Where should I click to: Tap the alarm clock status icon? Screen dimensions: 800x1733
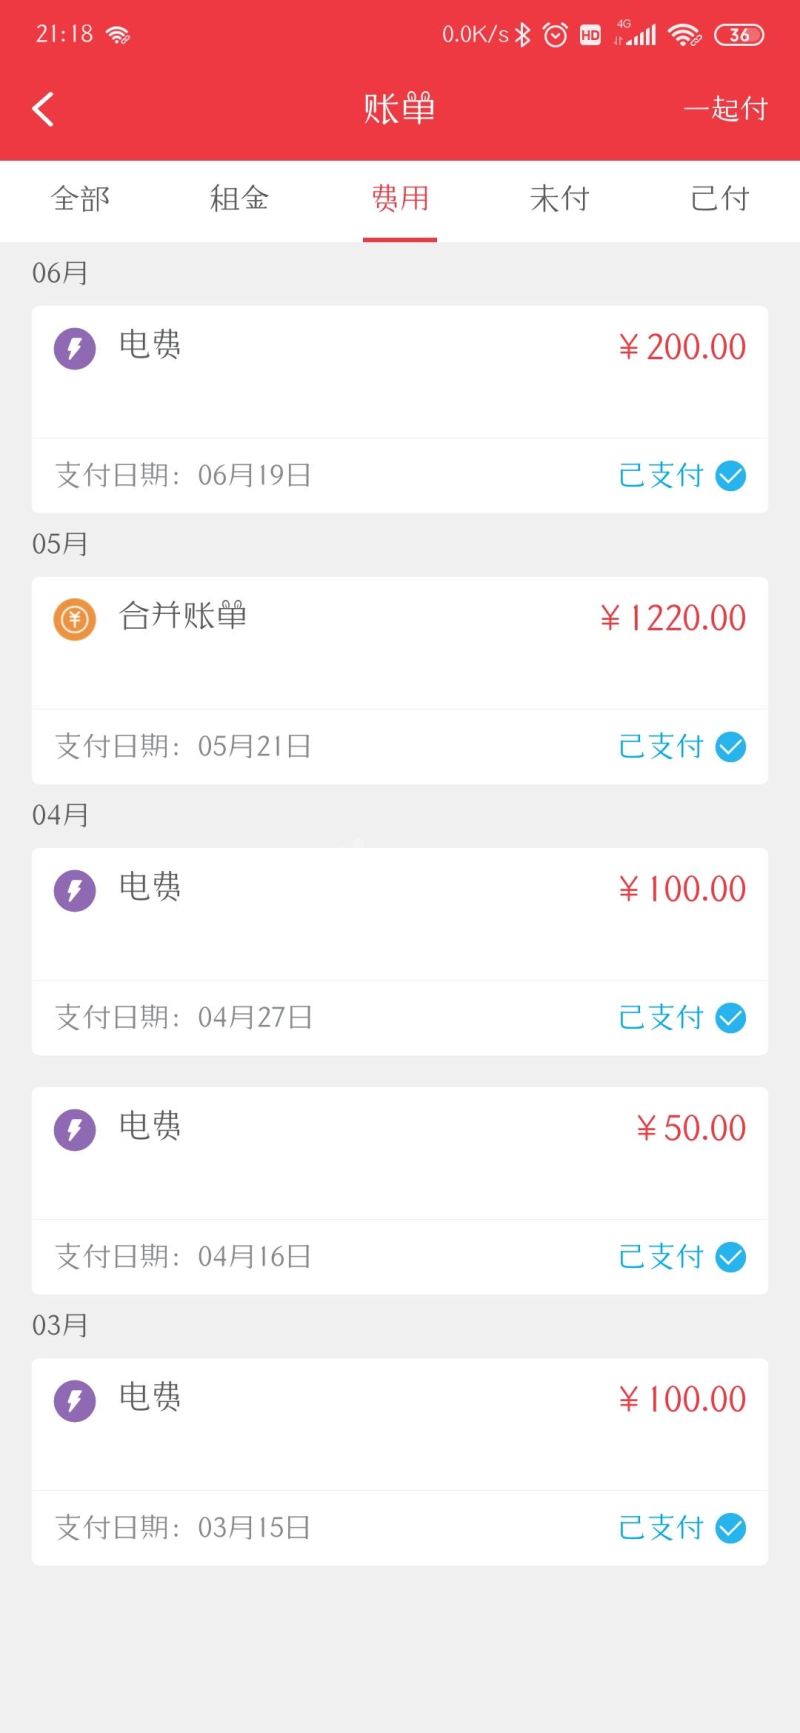pyautogui.click(x=555, y=35)
